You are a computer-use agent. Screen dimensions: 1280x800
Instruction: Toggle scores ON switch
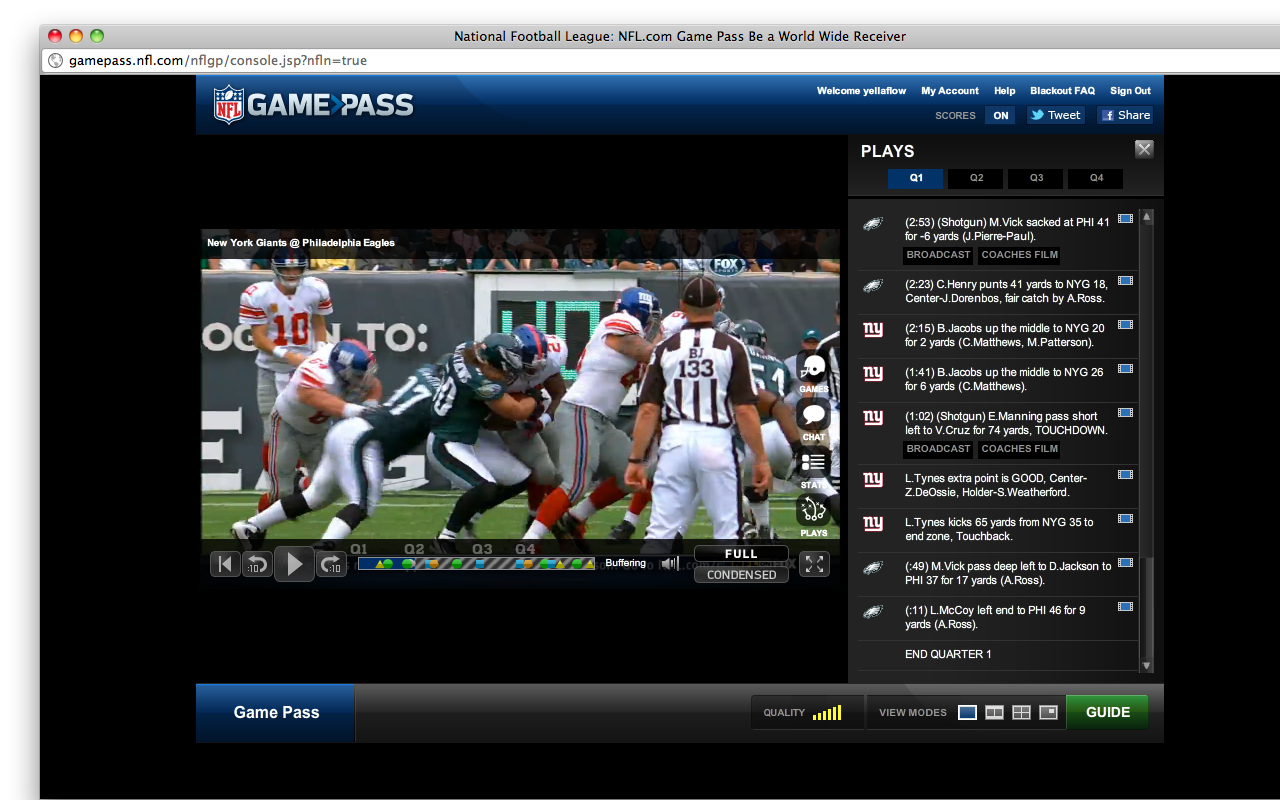tap(1000, 115)
